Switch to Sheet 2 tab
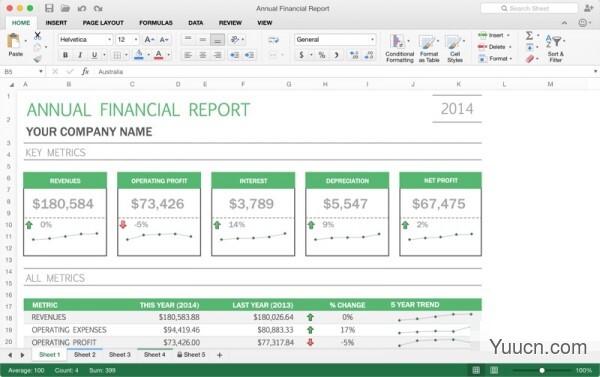Image resolution: width=600 pixels, height=377 pixels. click(85, 355)
